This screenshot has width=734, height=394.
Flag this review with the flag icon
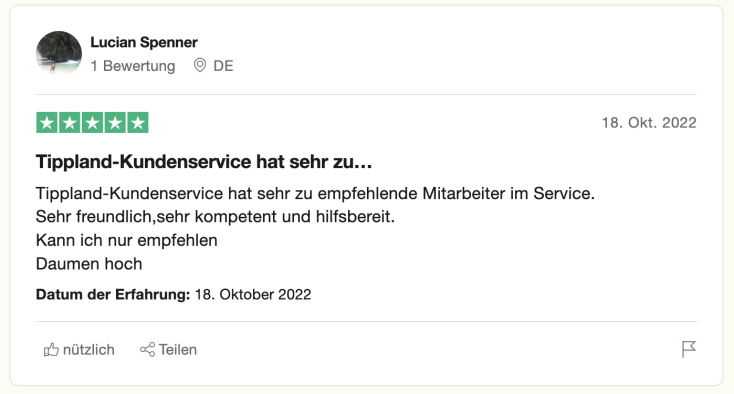(x=689, y=349)
